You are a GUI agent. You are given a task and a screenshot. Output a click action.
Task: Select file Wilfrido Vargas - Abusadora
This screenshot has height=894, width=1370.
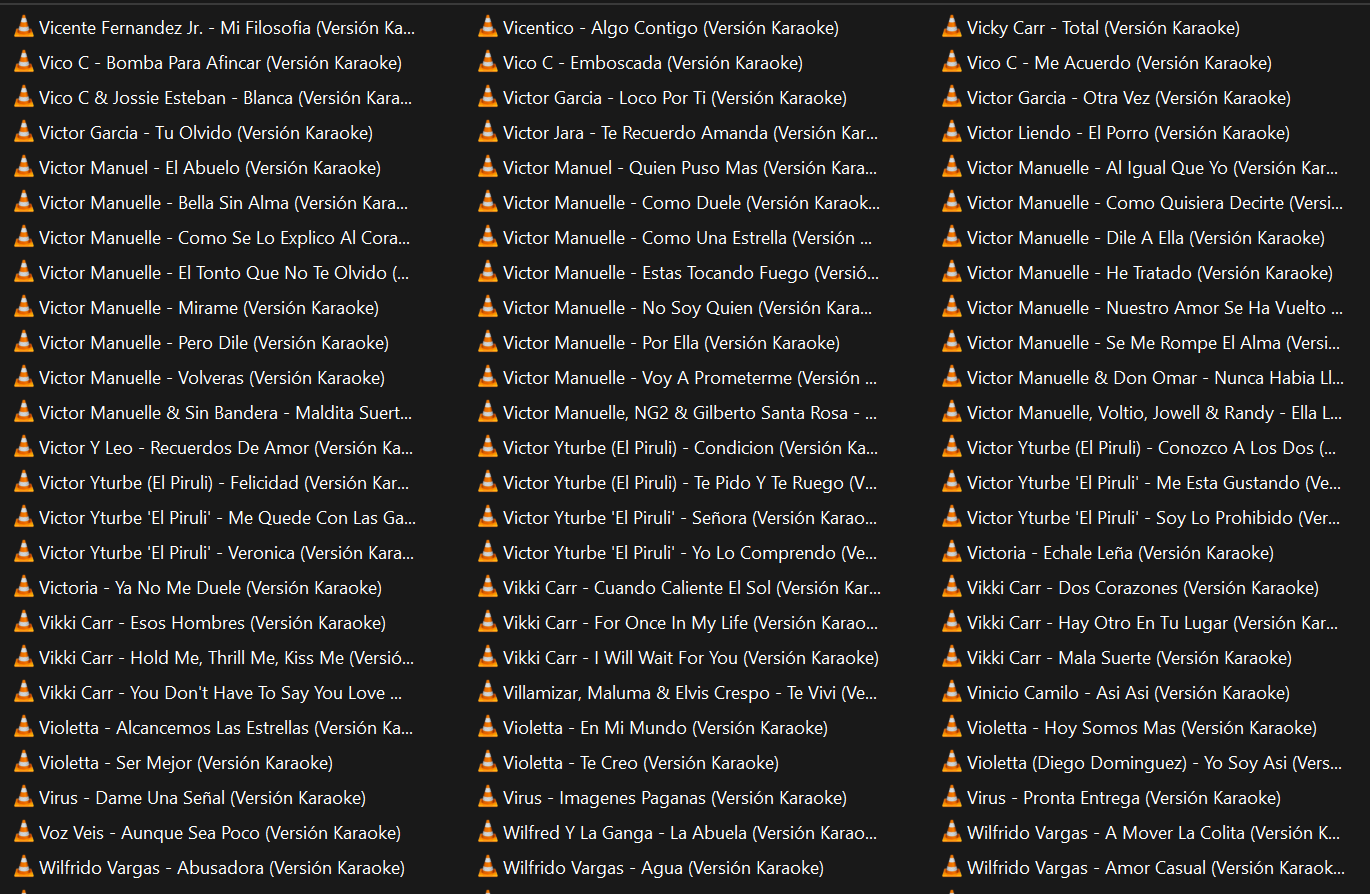[x=210, y=868]
